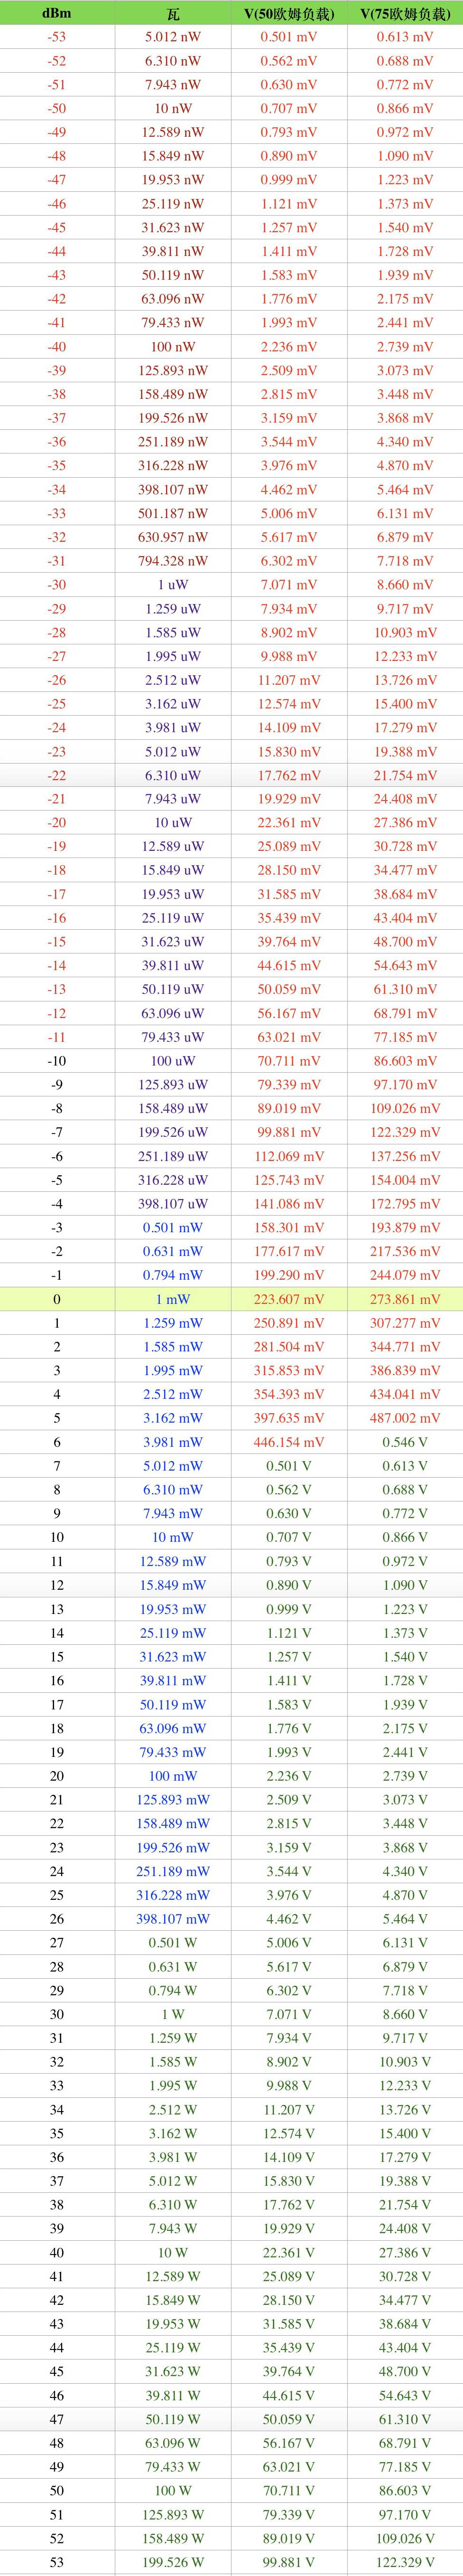This screenshot has width=463, height=2576.
Task: Click the 0.501 W cell
Action: [173, 1943]
